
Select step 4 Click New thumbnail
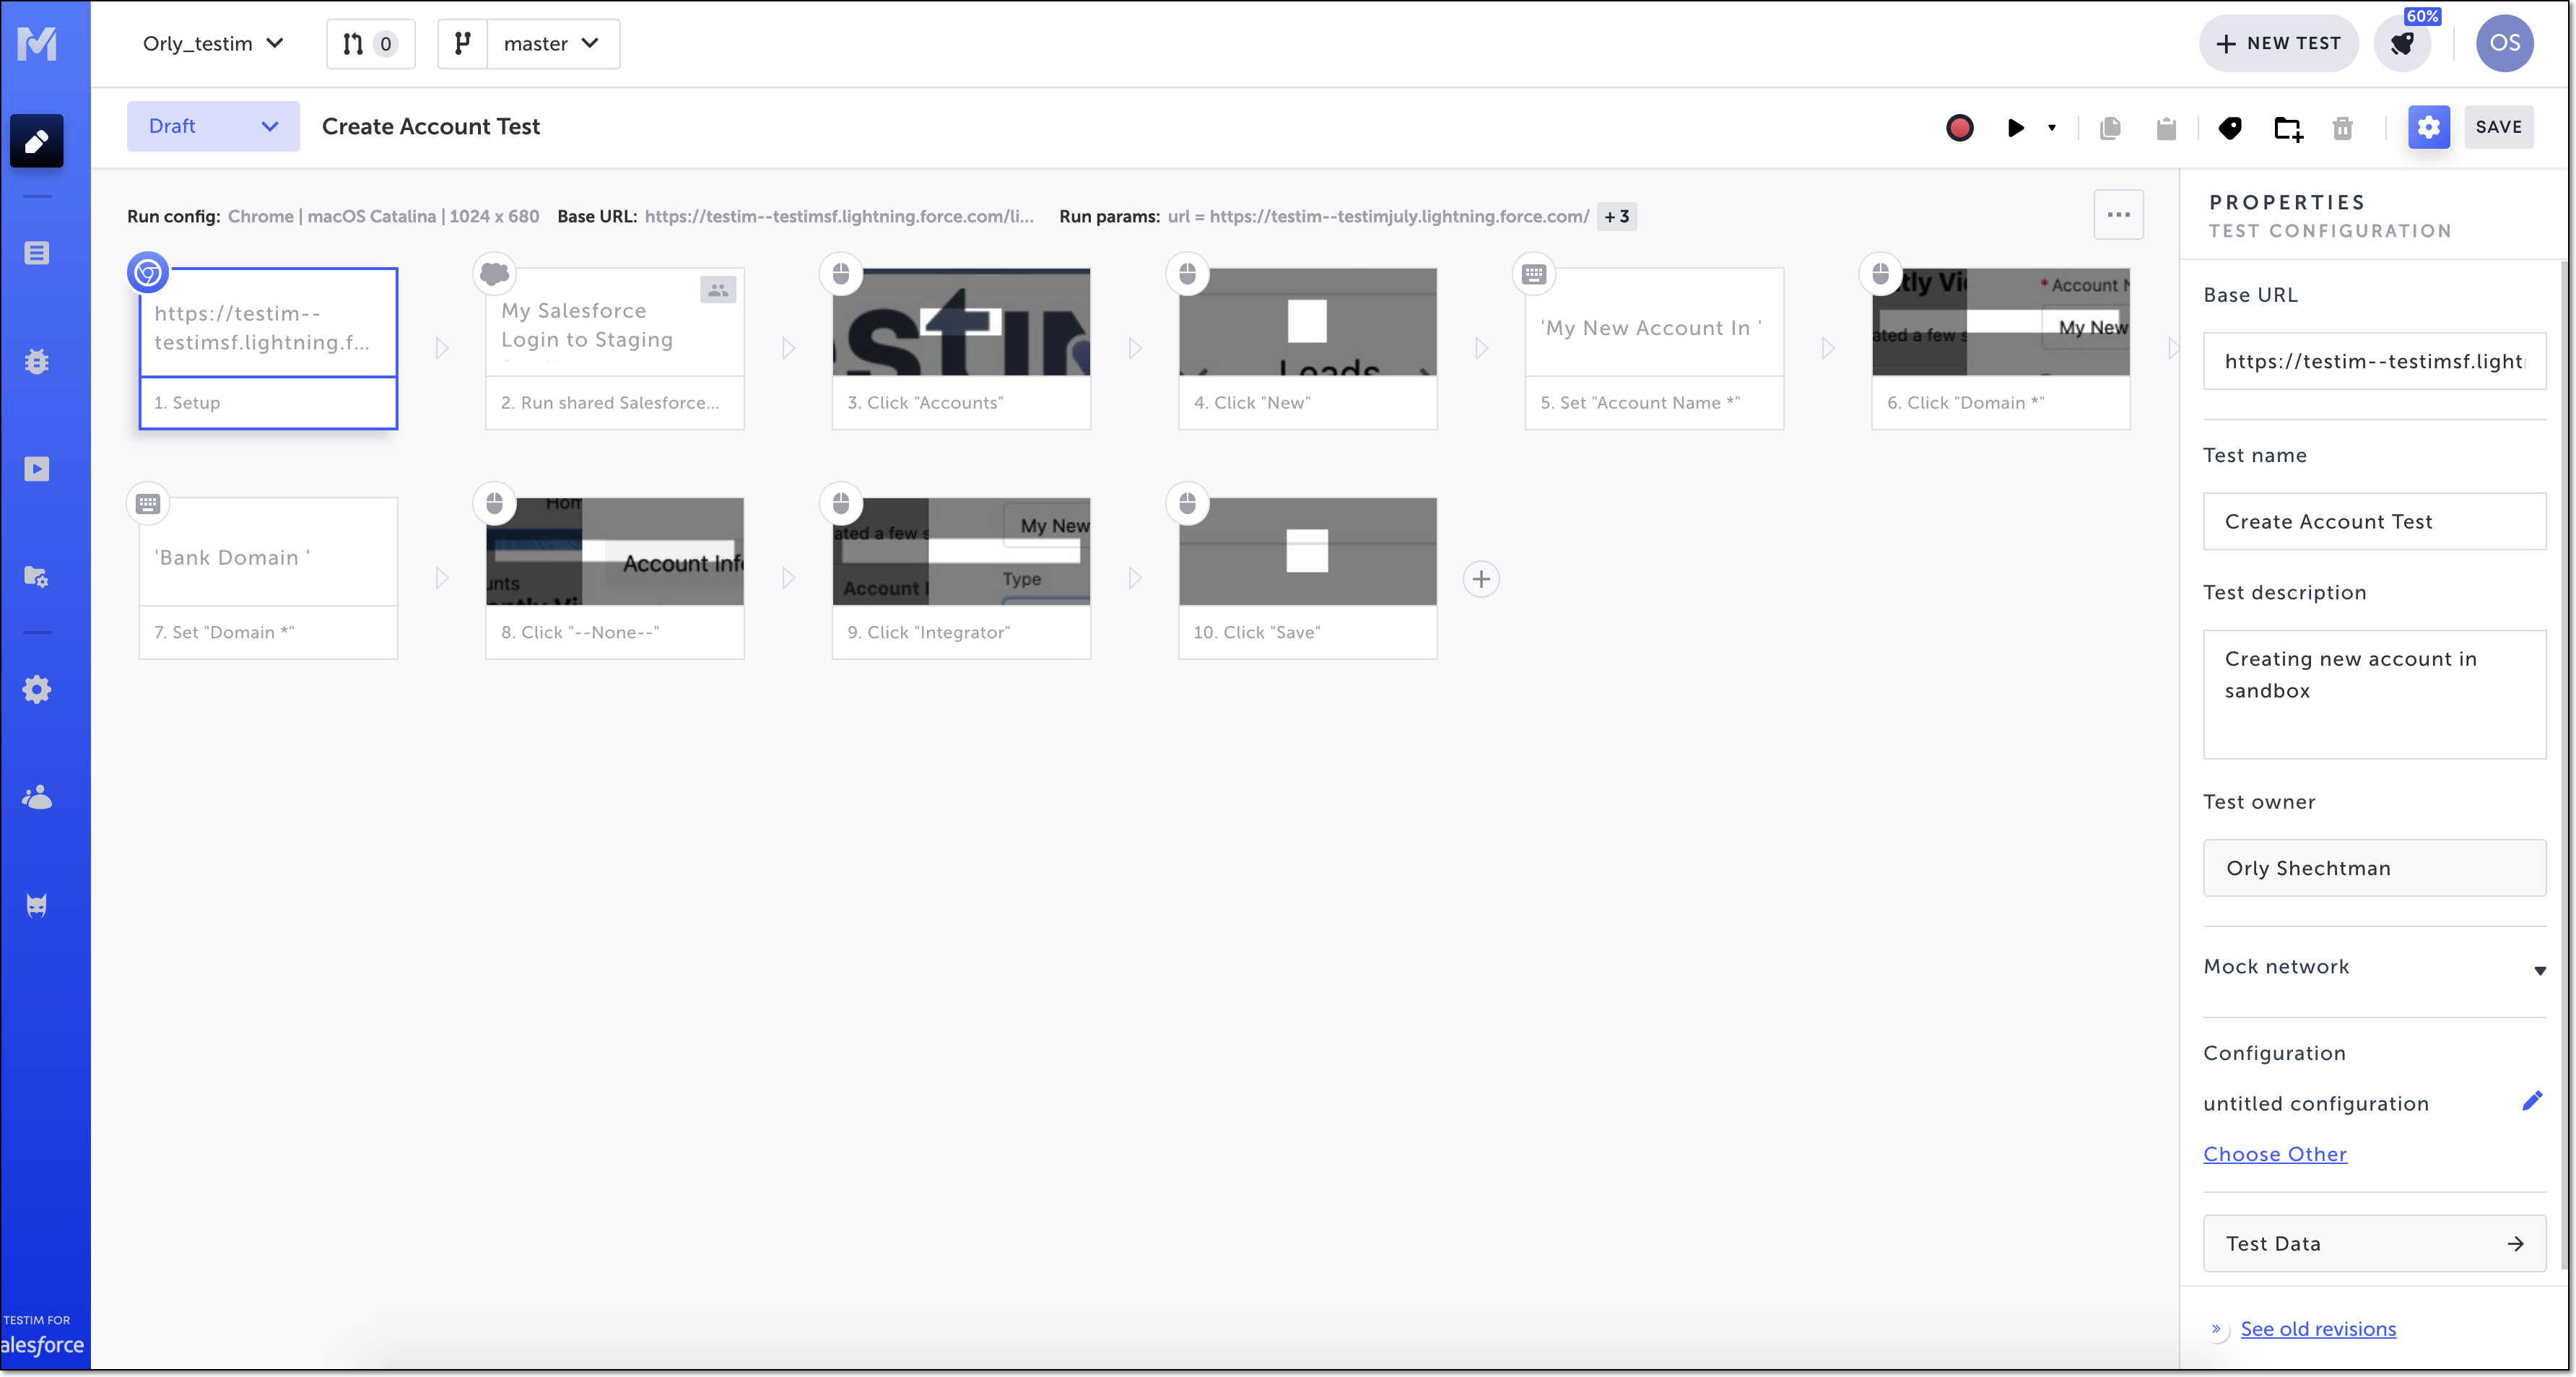pyautogui.click(x=1308, y=322)
